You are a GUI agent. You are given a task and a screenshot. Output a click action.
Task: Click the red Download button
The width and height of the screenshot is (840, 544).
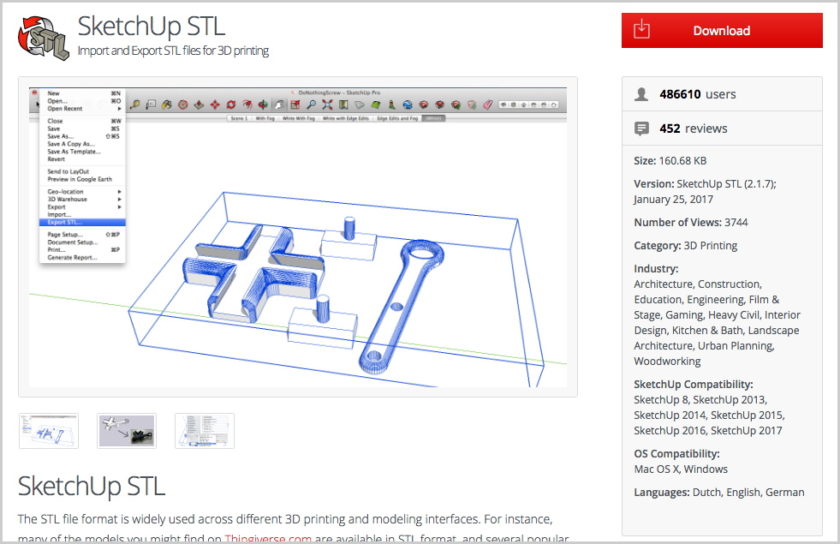(x=722, y=31)
